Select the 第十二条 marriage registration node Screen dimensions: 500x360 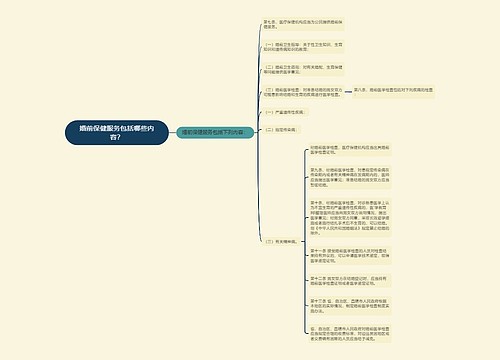[350, 281]
